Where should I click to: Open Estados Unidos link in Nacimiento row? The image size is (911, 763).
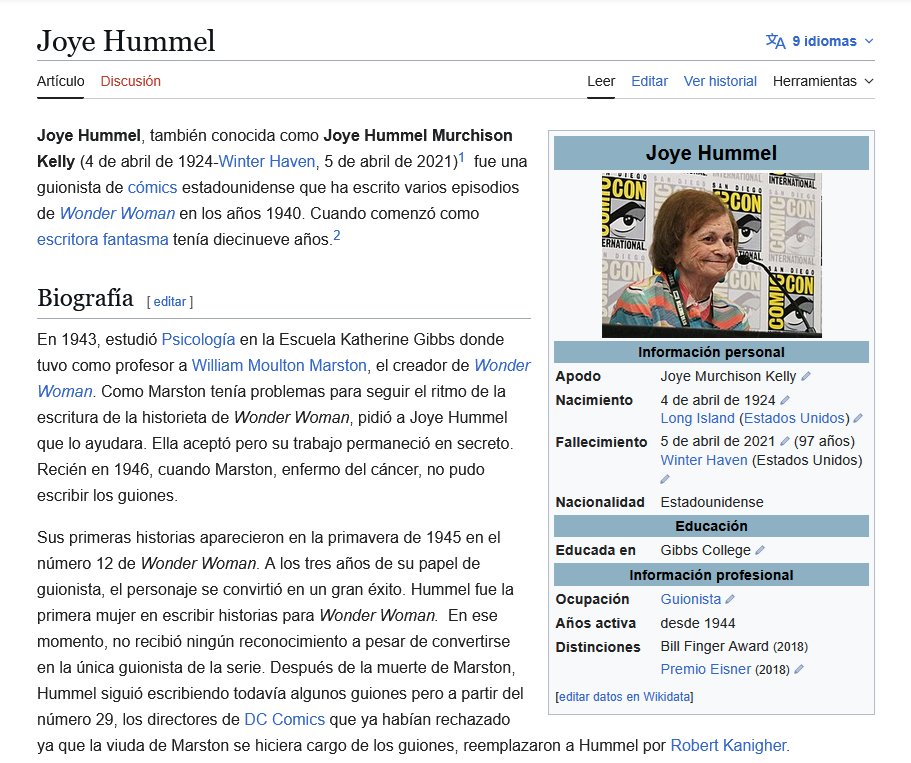click(x=794, y=418)
